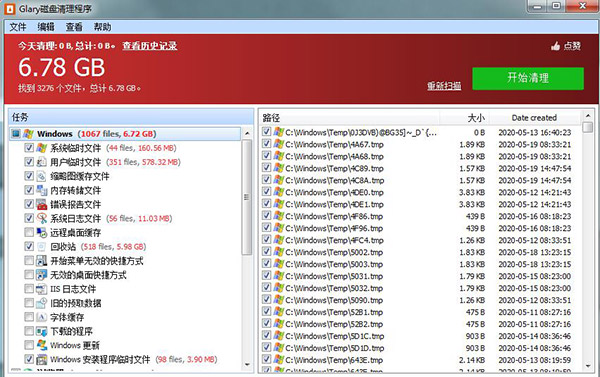Enable 旧的预取数据 checkbox
This screenshot has height=377, width=600.
pos(29,303)
